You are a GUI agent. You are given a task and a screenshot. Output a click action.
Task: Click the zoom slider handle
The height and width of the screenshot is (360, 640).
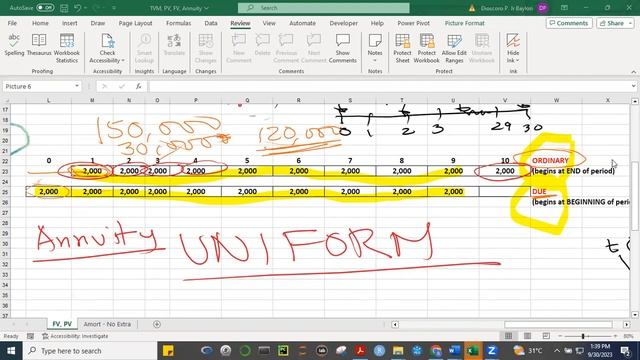point(583,336)
